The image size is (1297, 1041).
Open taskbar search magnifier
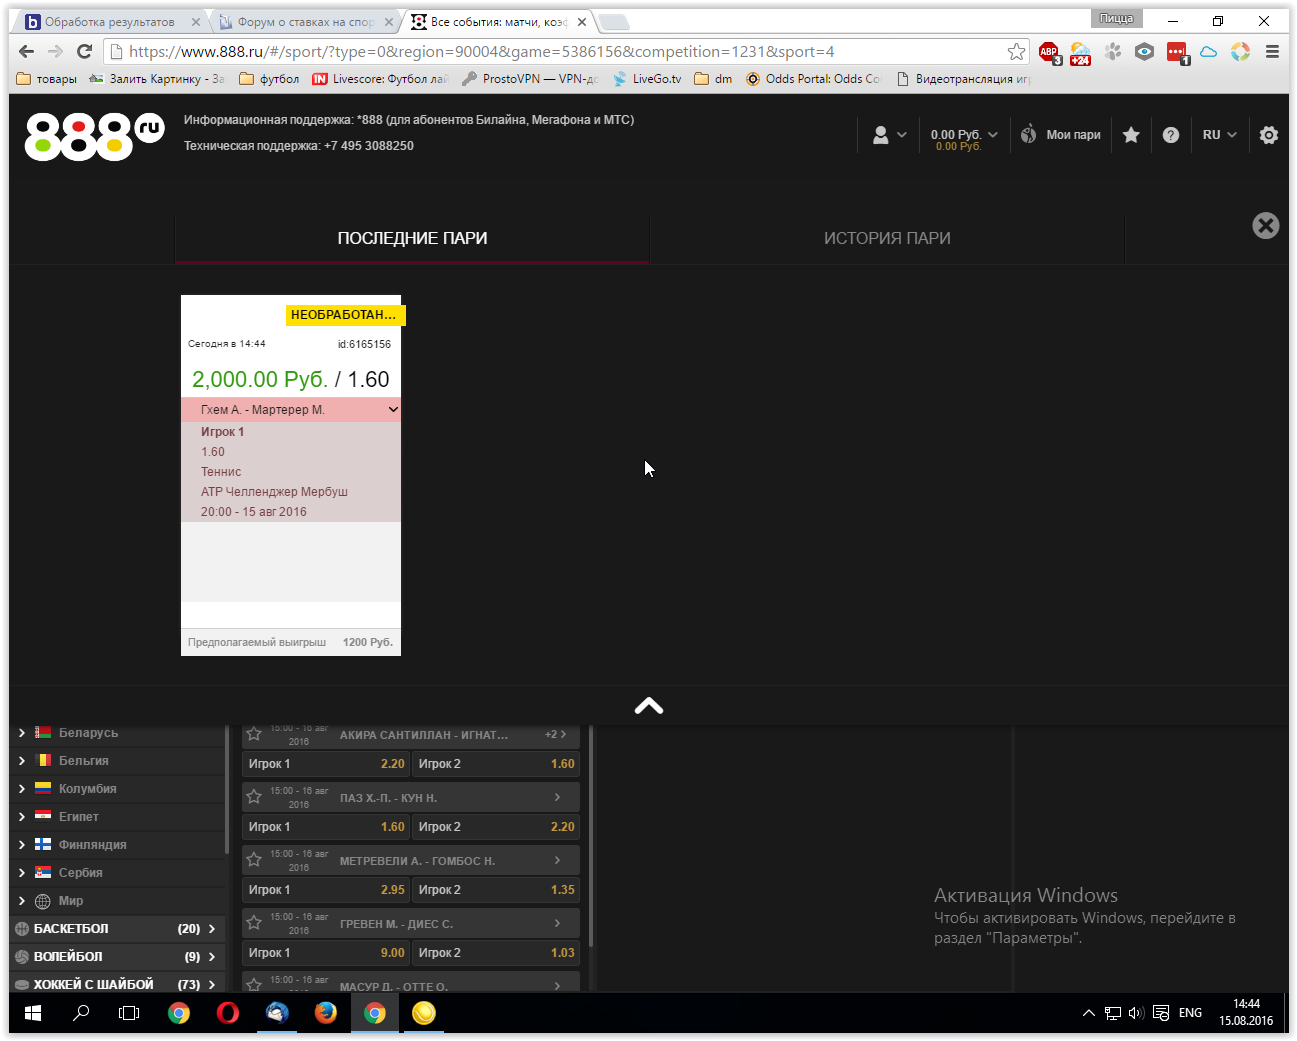click(x=81, y=1013)
